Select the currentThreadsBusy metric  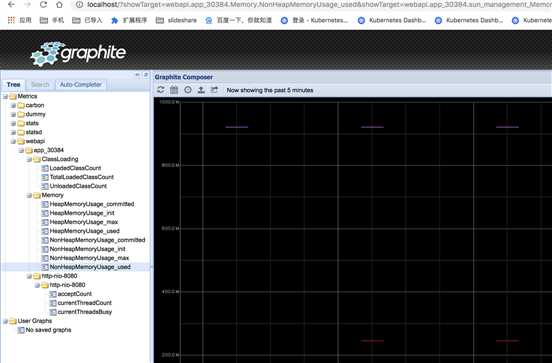85,312
